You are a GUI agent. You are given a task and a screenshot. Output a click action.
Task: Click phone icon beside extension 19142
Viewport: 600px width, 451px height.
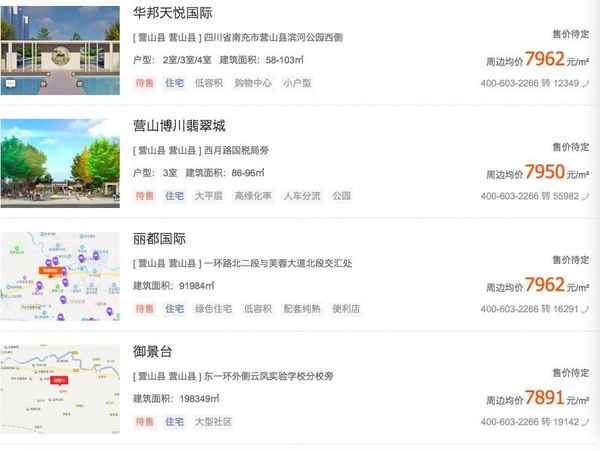pos(586,423)
